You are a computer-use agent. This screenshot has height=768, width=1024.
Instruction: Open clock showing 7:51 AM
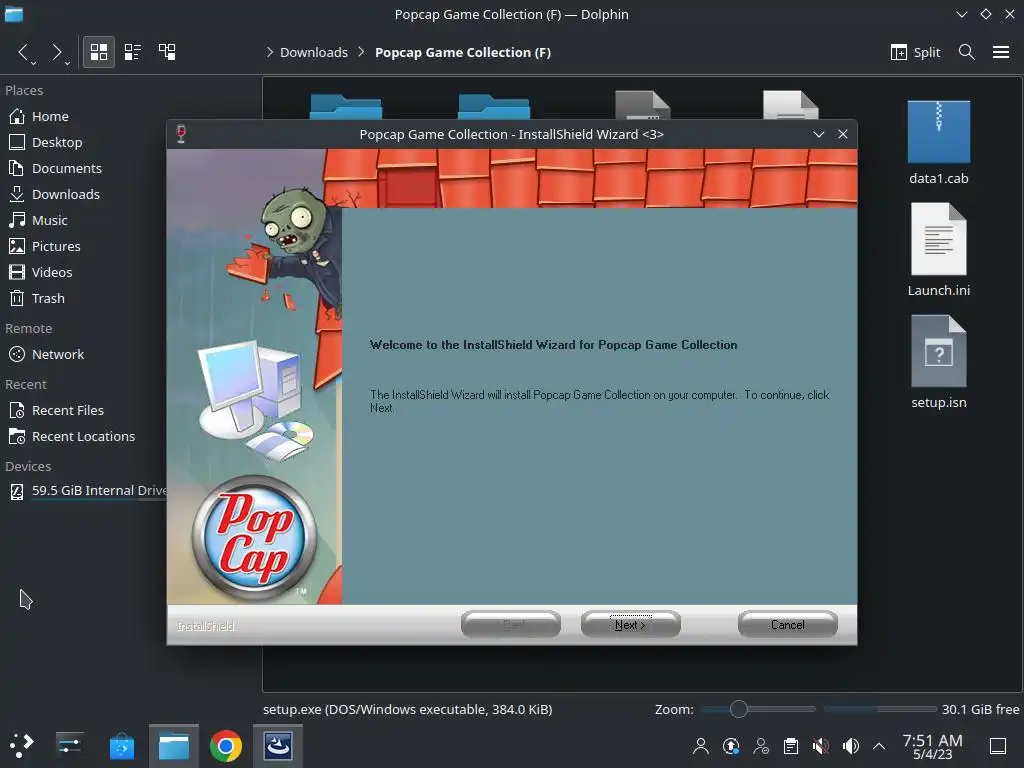pos(932,746)
